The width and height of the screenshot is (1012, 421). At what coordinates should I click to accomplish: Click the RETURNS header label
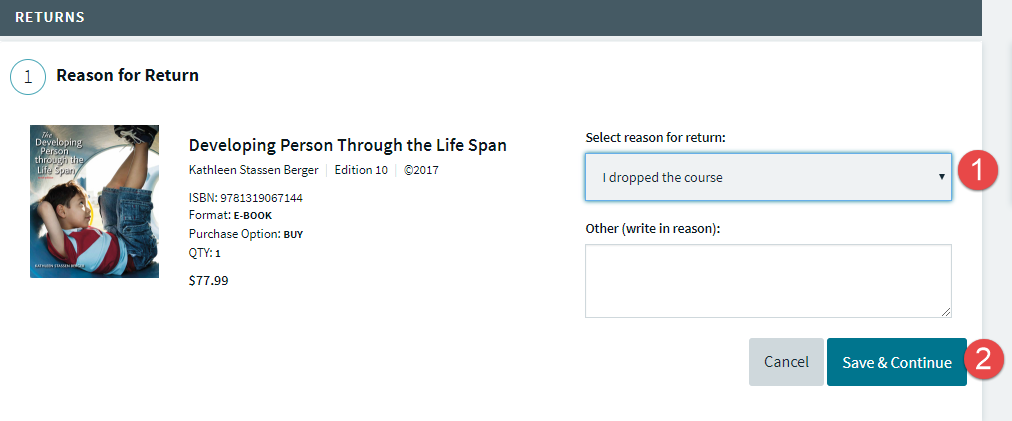50,17
